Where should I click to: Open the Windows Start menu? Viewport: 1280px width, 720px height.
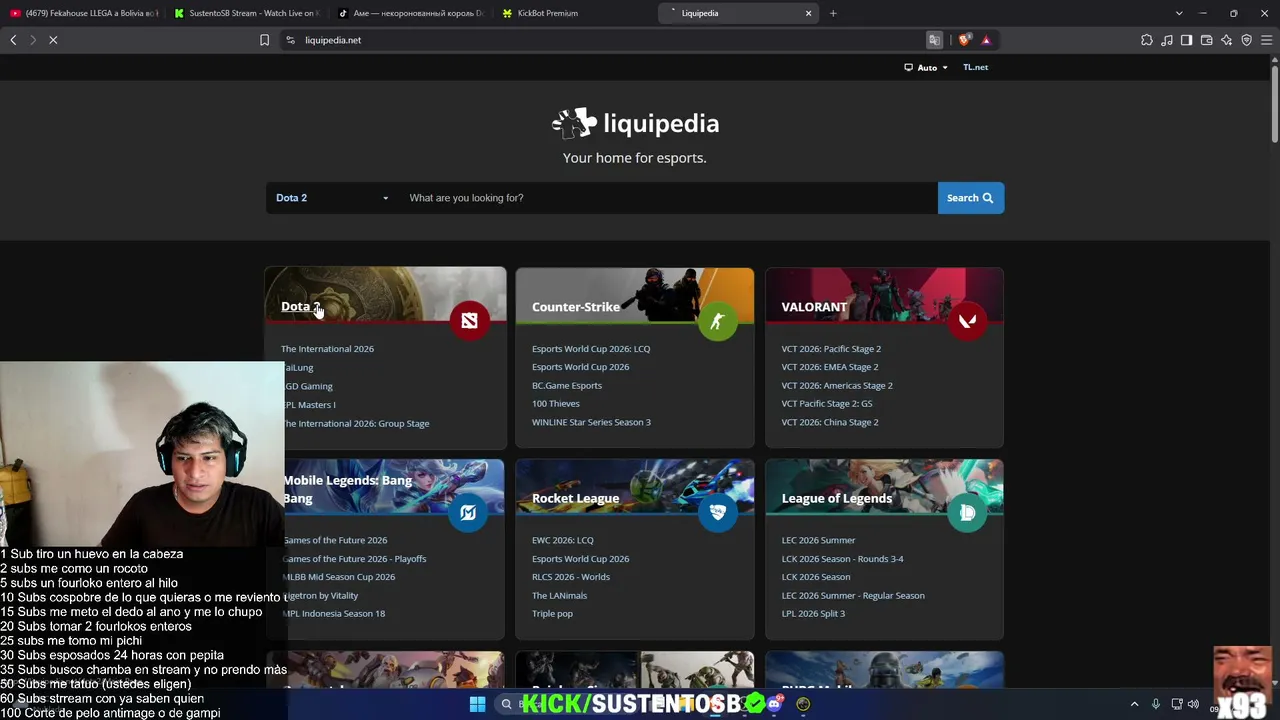(477, 704)
